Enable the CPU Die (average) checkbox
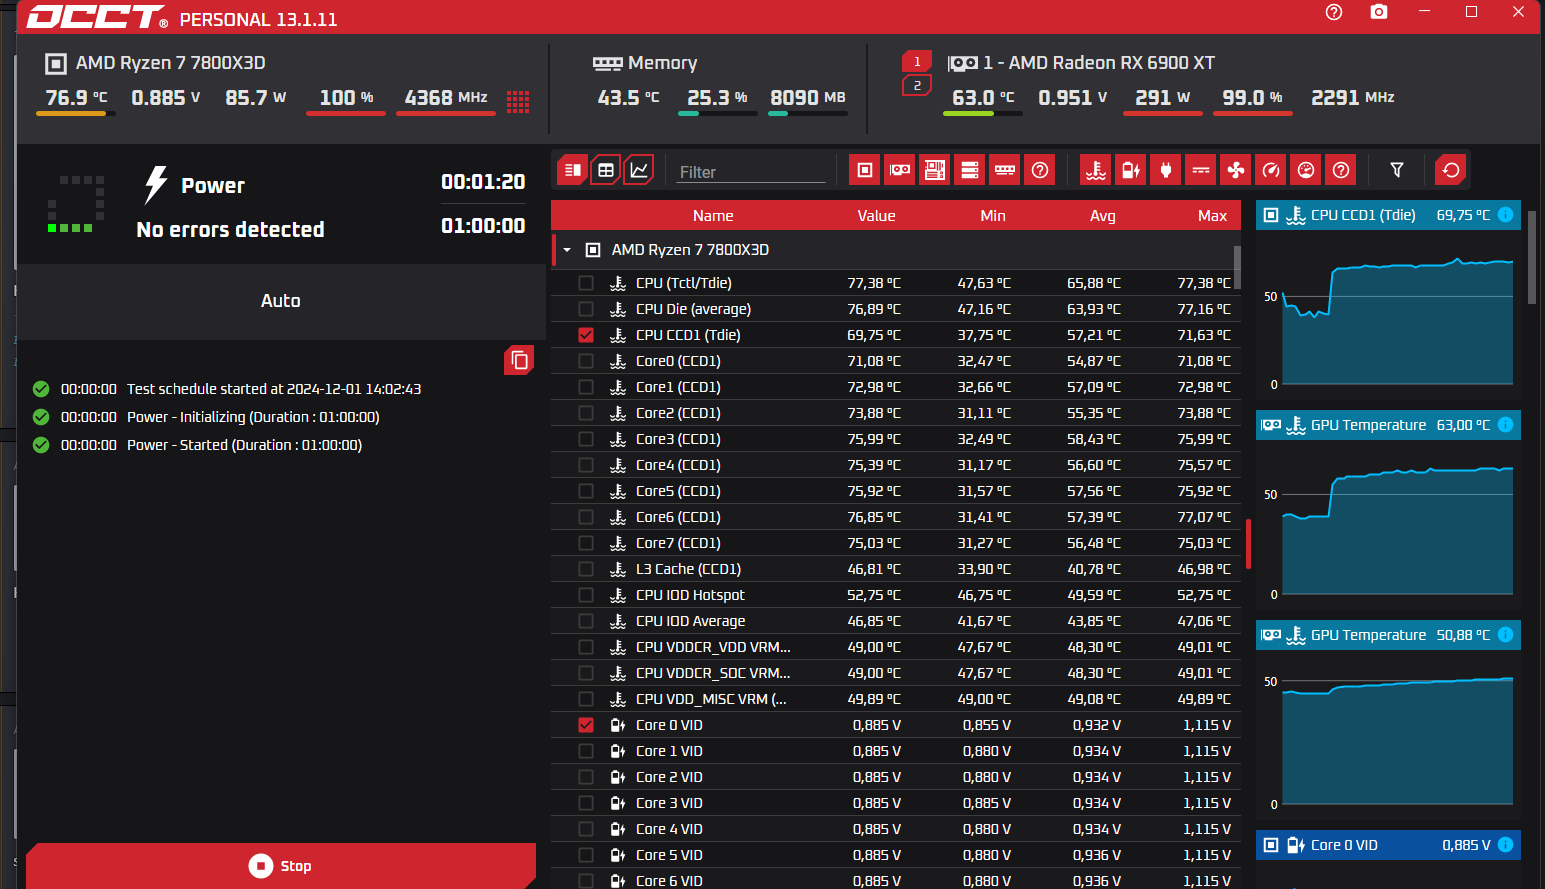Screen dimensions: 1545x889 tap(586, 309)
